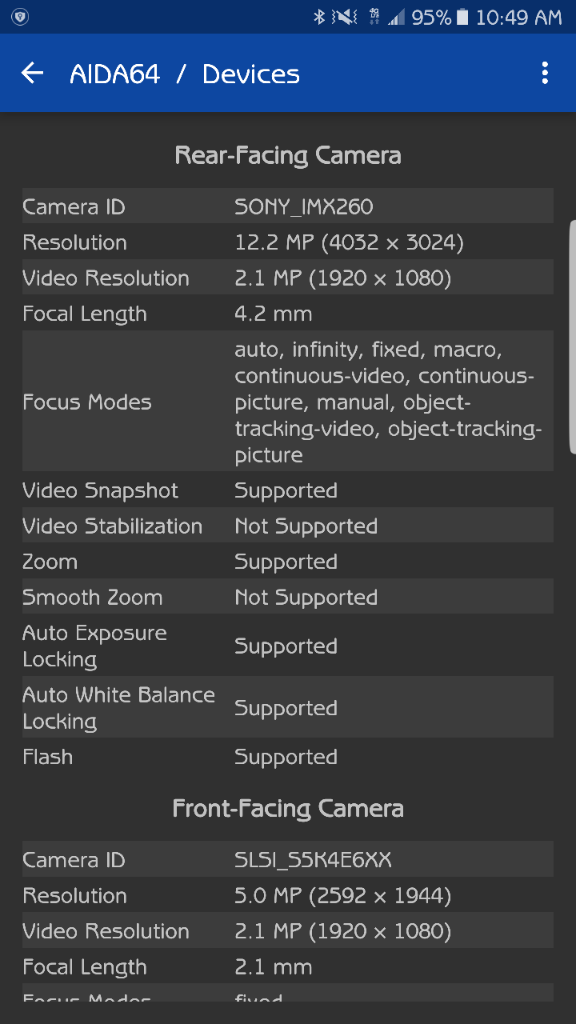
Task: Tap the Smooth Zoom row
Action: tap(288, 597)
